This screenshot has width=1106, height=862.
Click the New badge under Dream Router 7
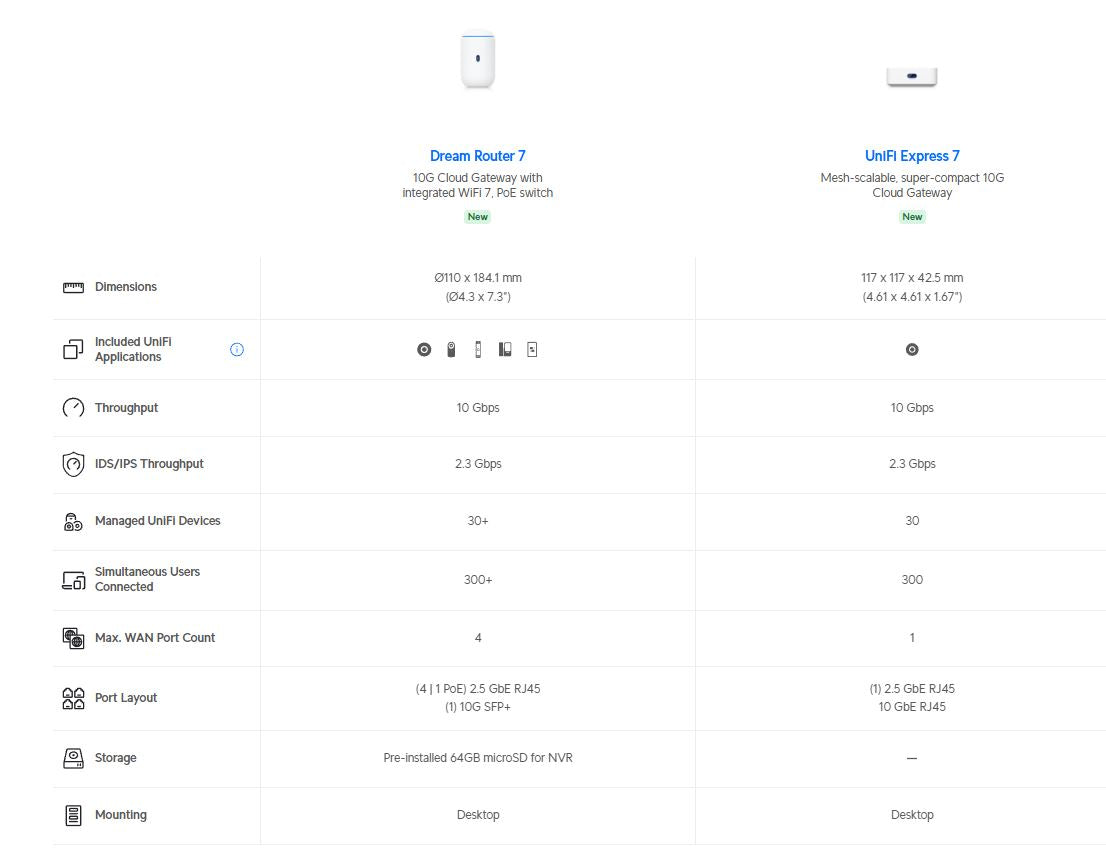(478, 217)
